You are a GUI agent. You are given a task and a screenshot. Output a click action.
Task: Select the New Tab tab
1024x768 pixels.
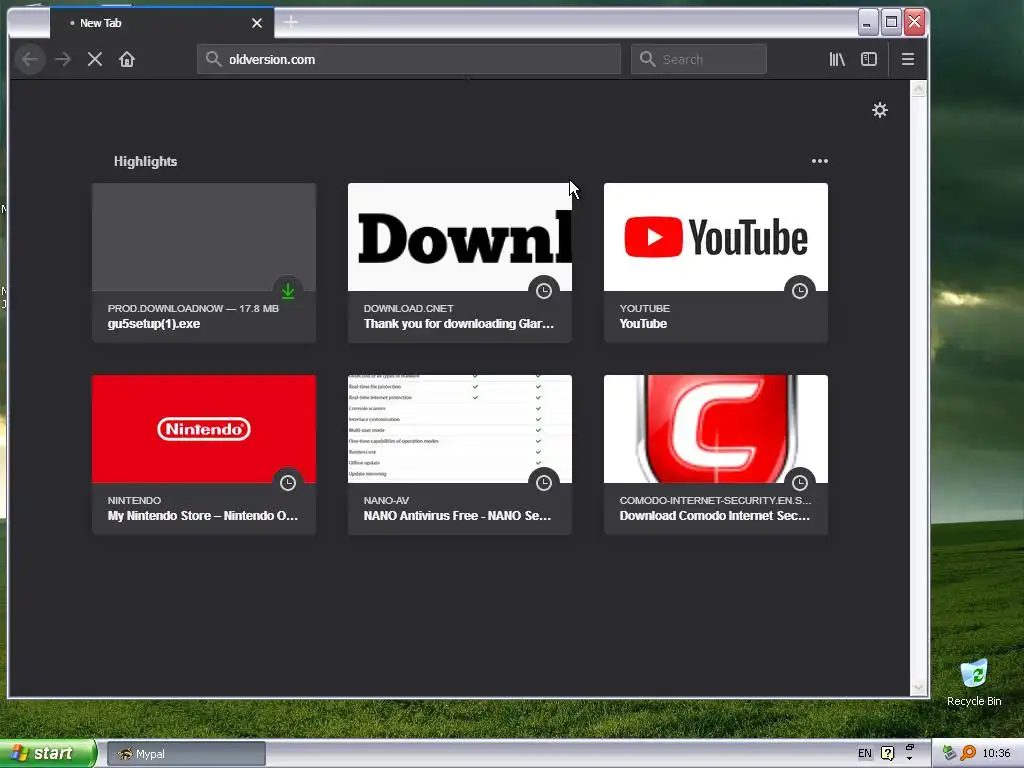point(162,23)
